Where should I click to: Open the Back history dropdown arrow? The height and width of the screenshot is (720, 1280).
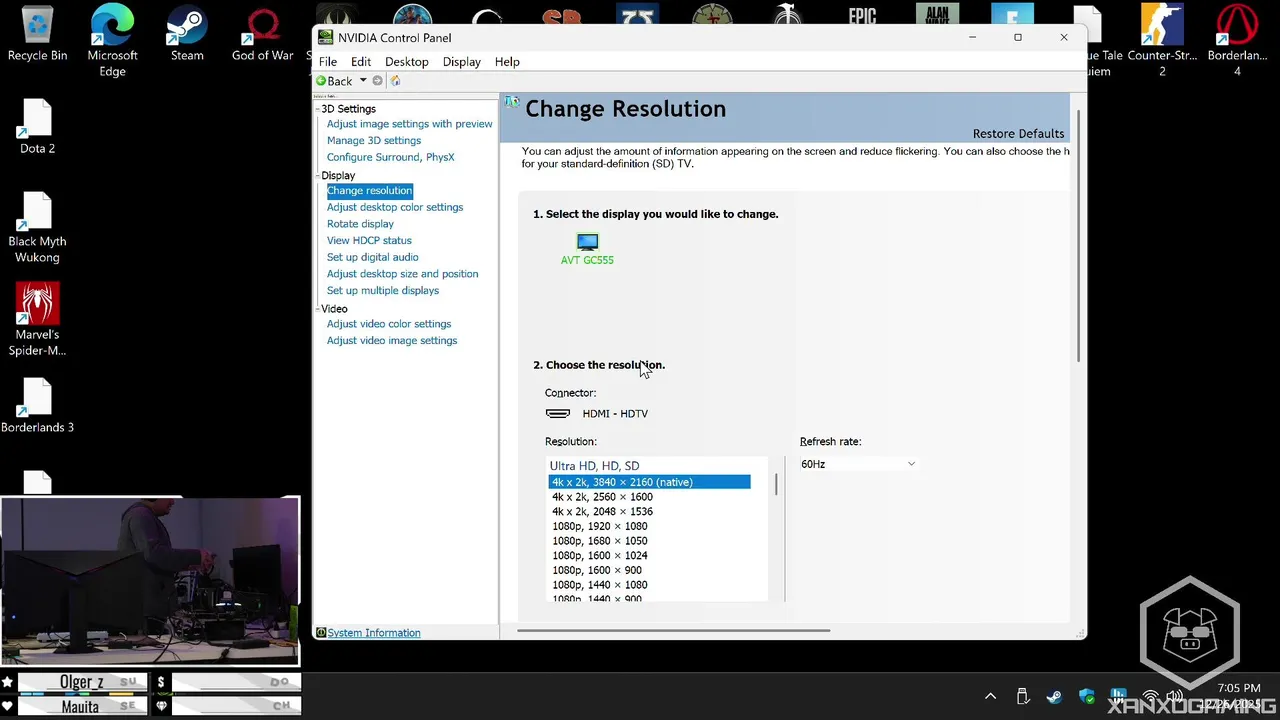click(x=363, y=81)
